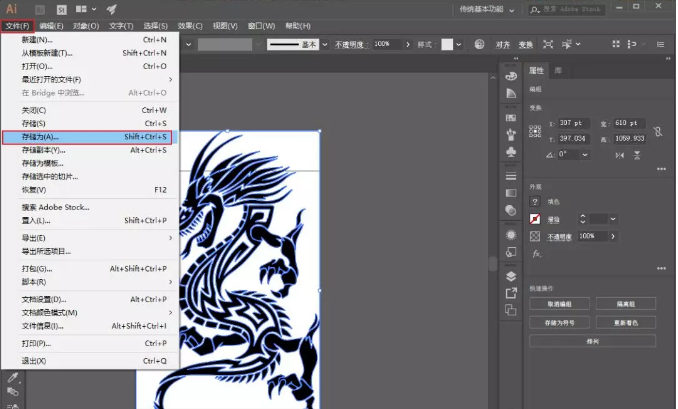Switch to the 属性 tab
678x409 pixels.
(x=536, y=70)
